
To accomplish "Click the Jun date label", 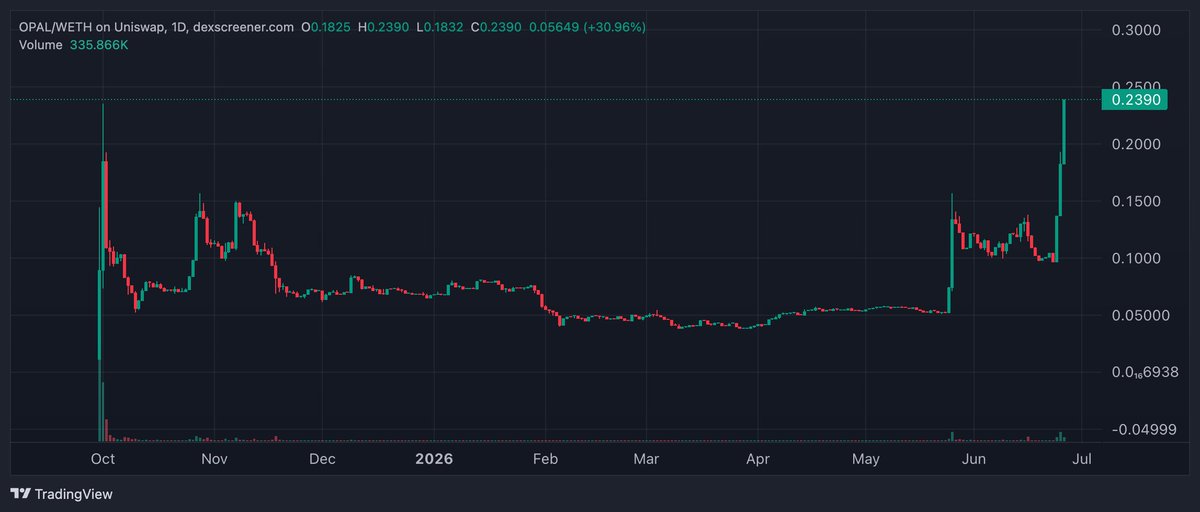I will 976,460.
